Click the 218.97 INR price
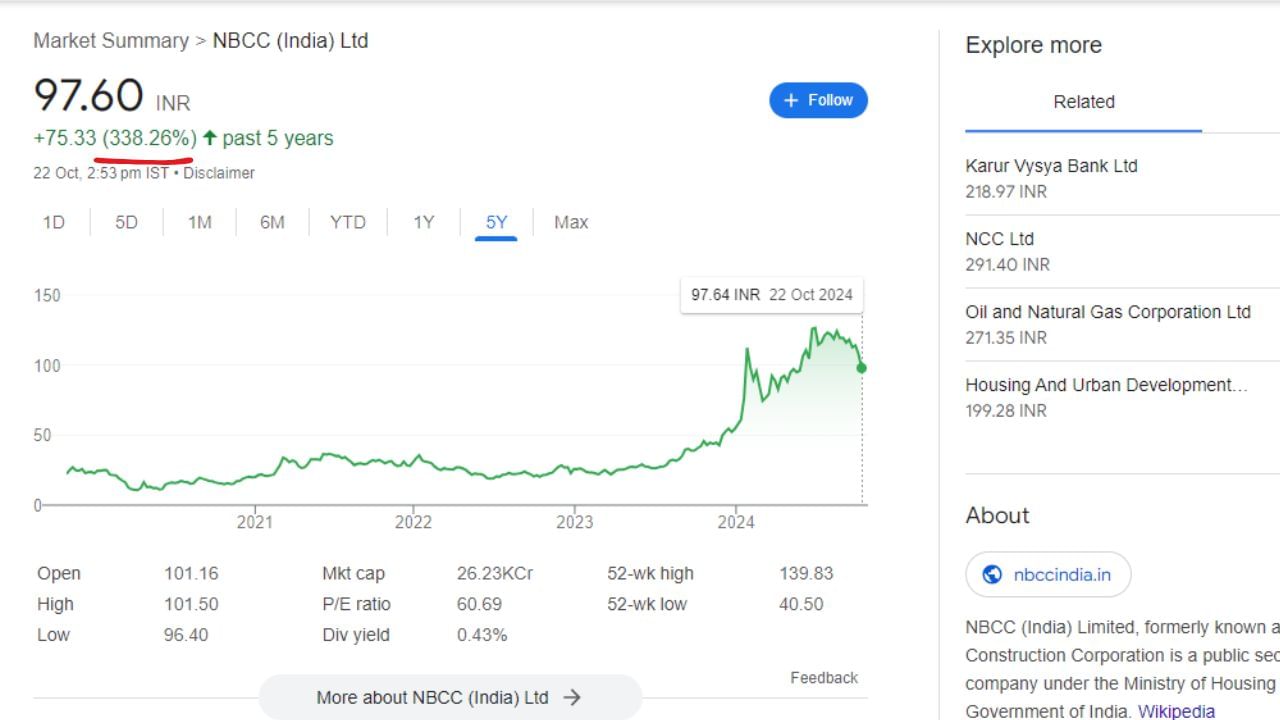This screenshot has width=1280, height=720. coord(1006,192)
